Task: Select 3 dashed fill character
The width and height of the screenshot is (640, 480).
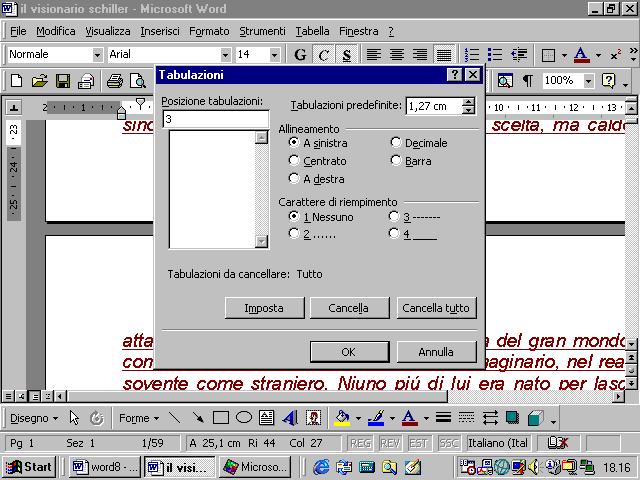Action: point(415,217)
